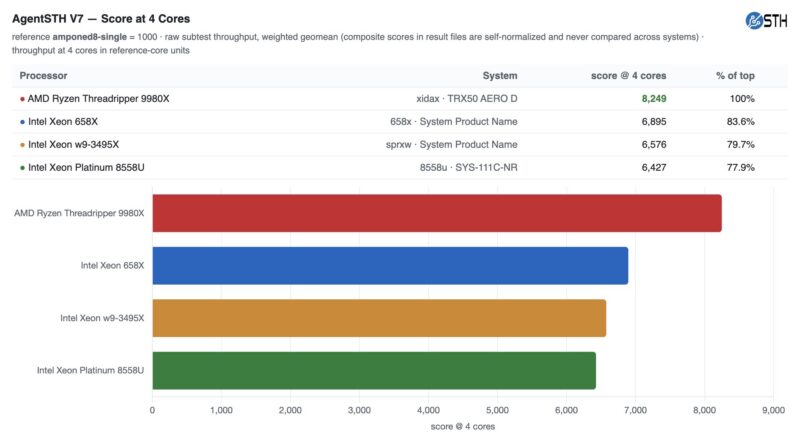
Task: Click the x-axis tick label 3,000
Action: pyautogui.click(x=359, y=410)
